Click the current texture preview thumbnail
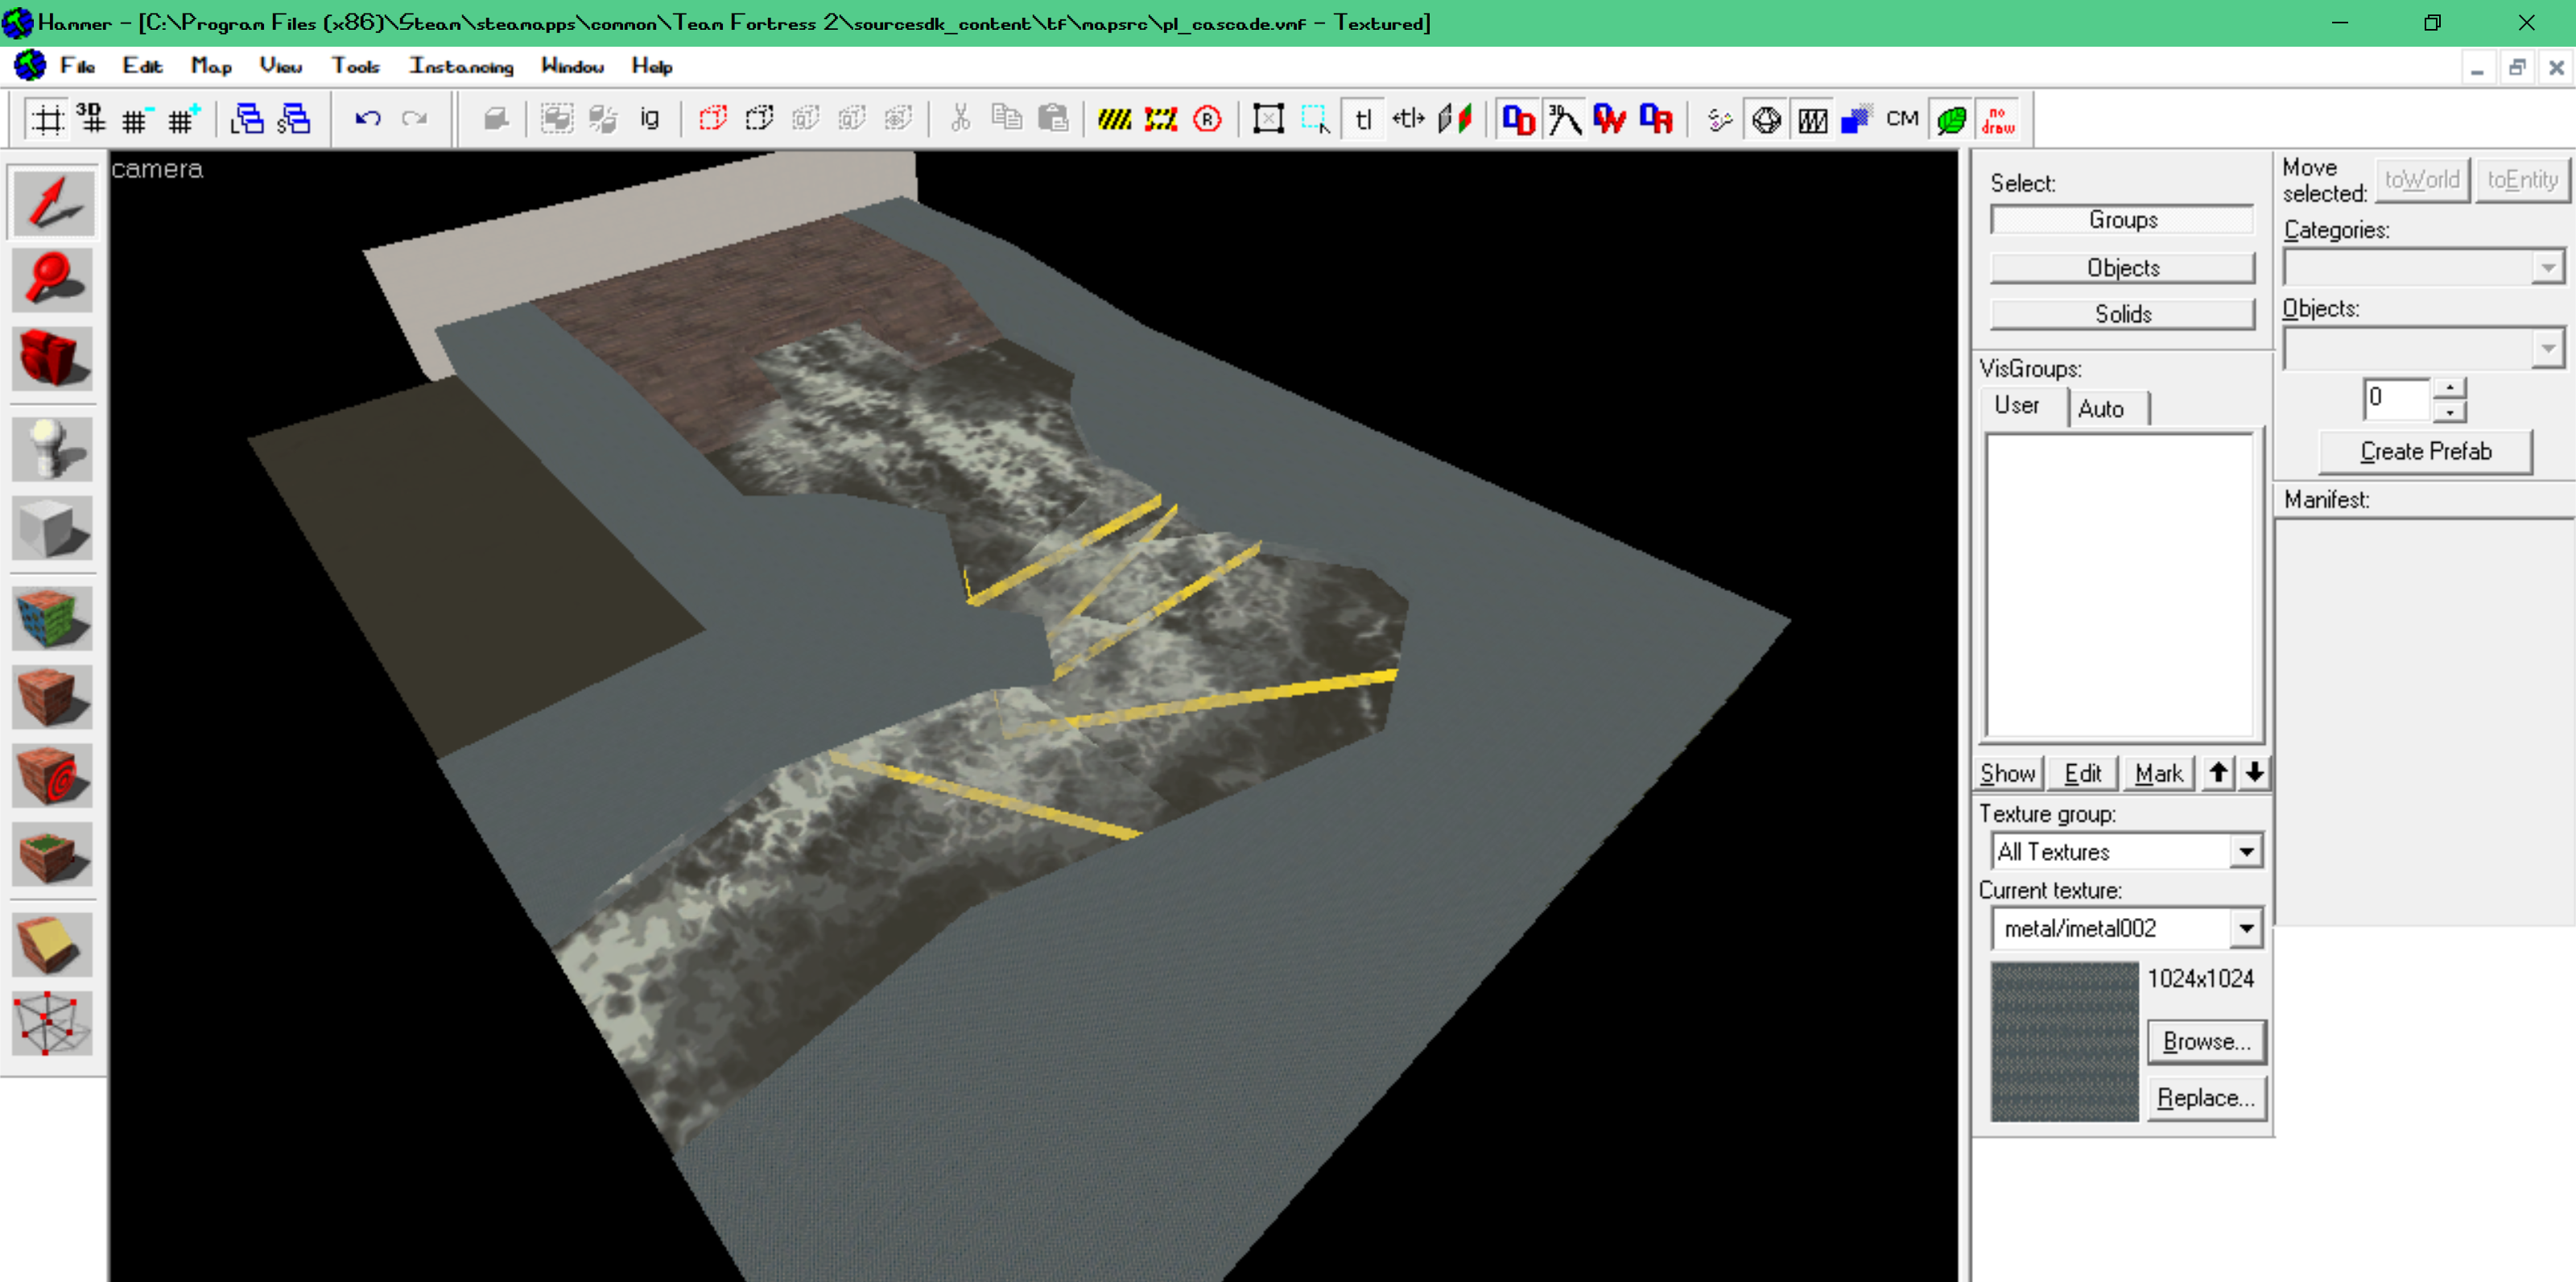Screen dimensions: 2576x1282 pos(2063,1041)
